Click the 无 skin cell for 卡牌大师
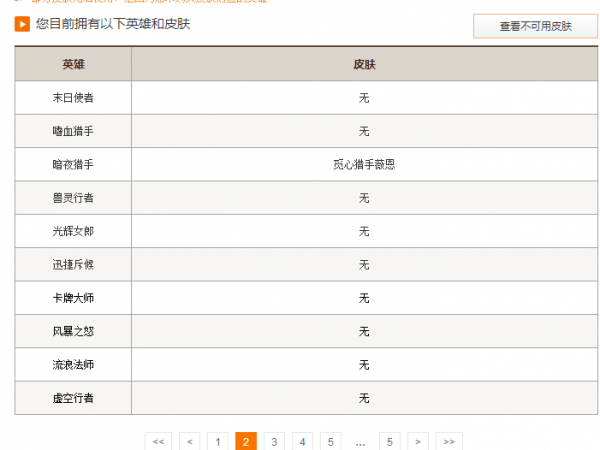Viewport: 600px width, 450px height. pos(364,298)
